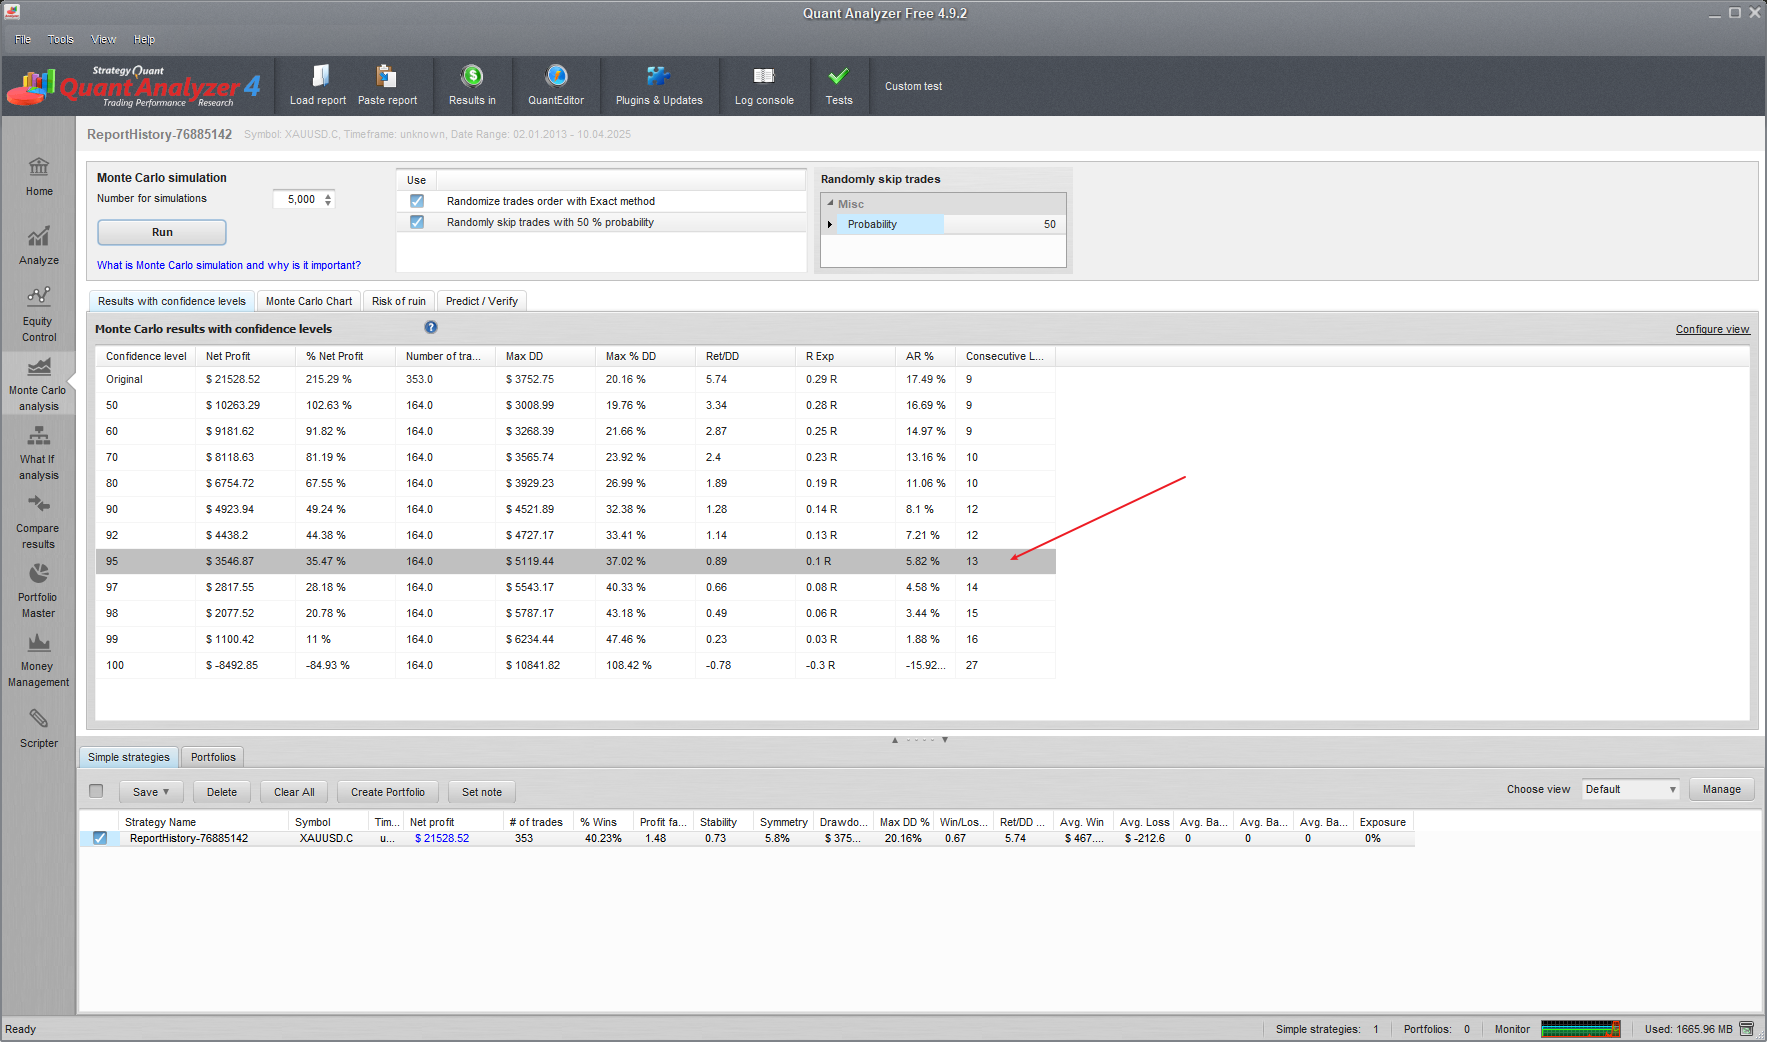1767x1042 pixels.
Task: Go to Equity Control in sidebar
Action: [x=39, y=313]
